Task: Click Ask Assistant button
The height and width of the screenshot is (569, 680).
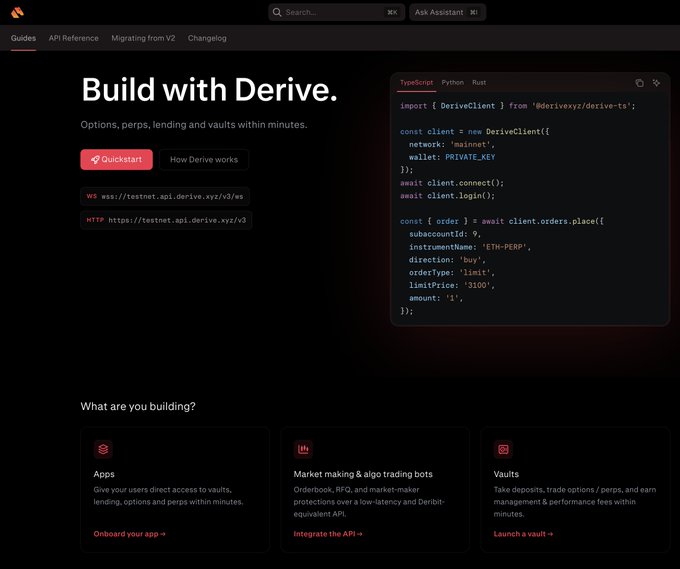Action: tap(447, 12)
